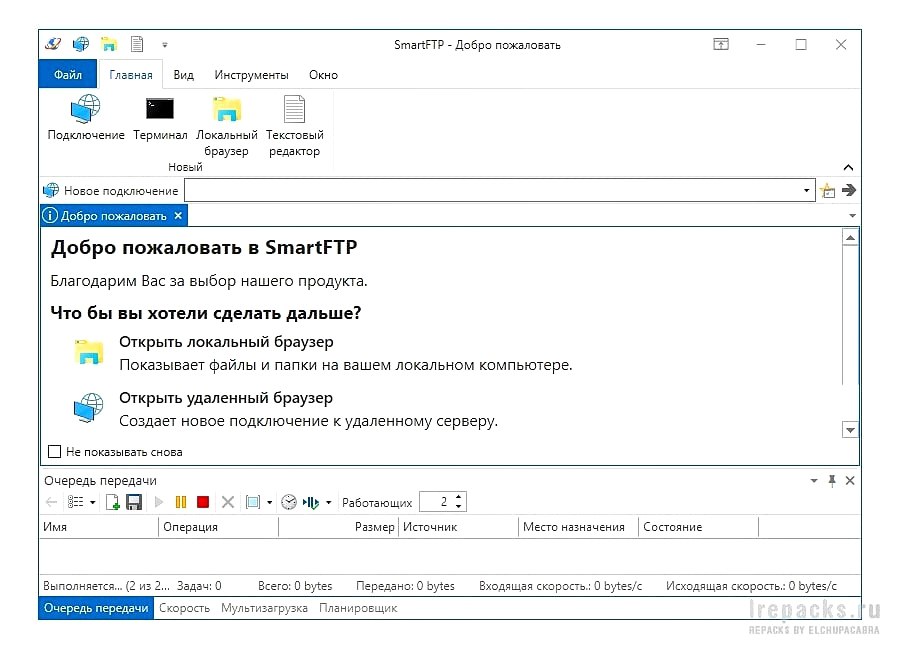
Task: Switch to the Планировщик bottom tab
Action: coord(358,608)
